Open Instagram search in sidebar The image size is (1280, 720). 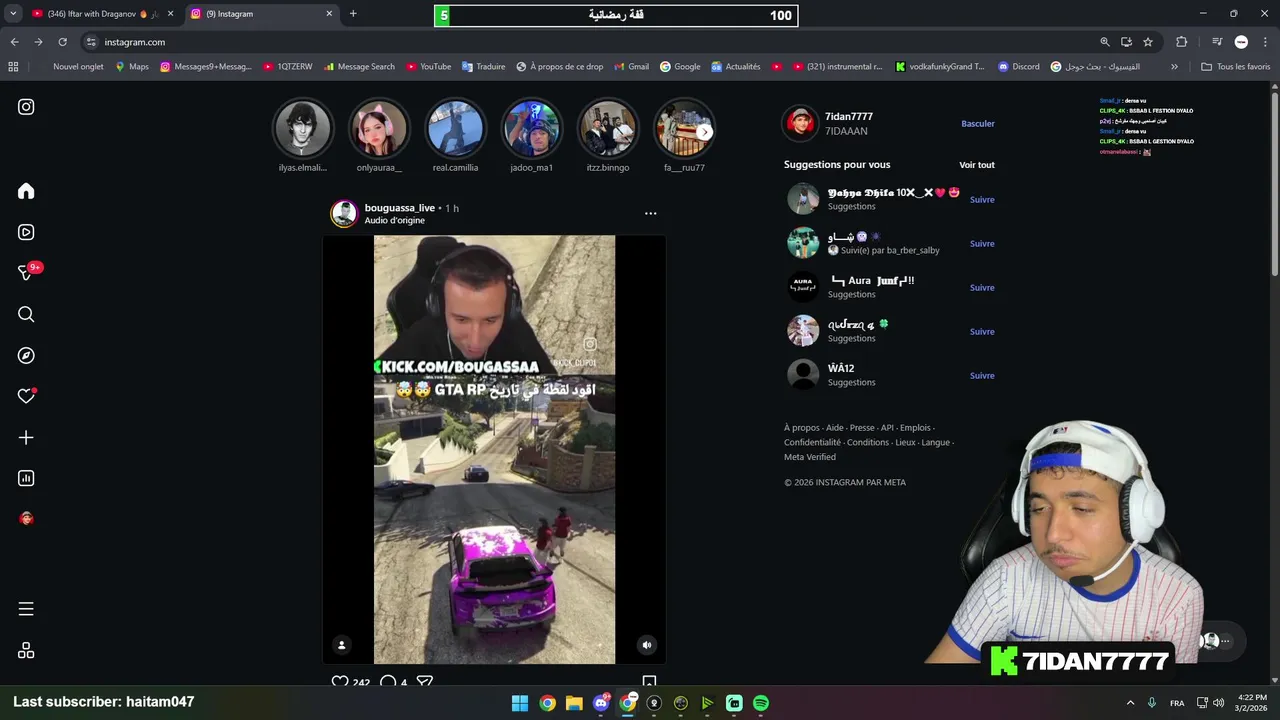tap(26, 314)
